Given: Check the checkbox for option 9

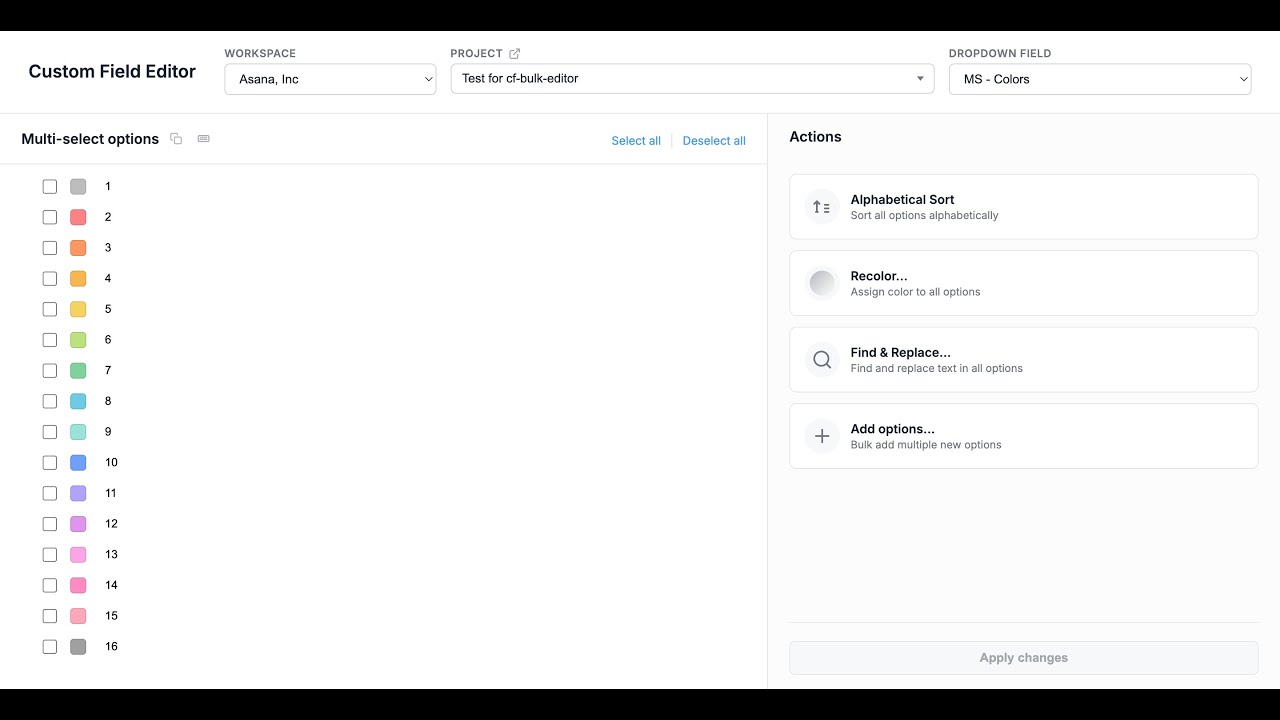Looking at the screenshot, I should coord(50,432).
